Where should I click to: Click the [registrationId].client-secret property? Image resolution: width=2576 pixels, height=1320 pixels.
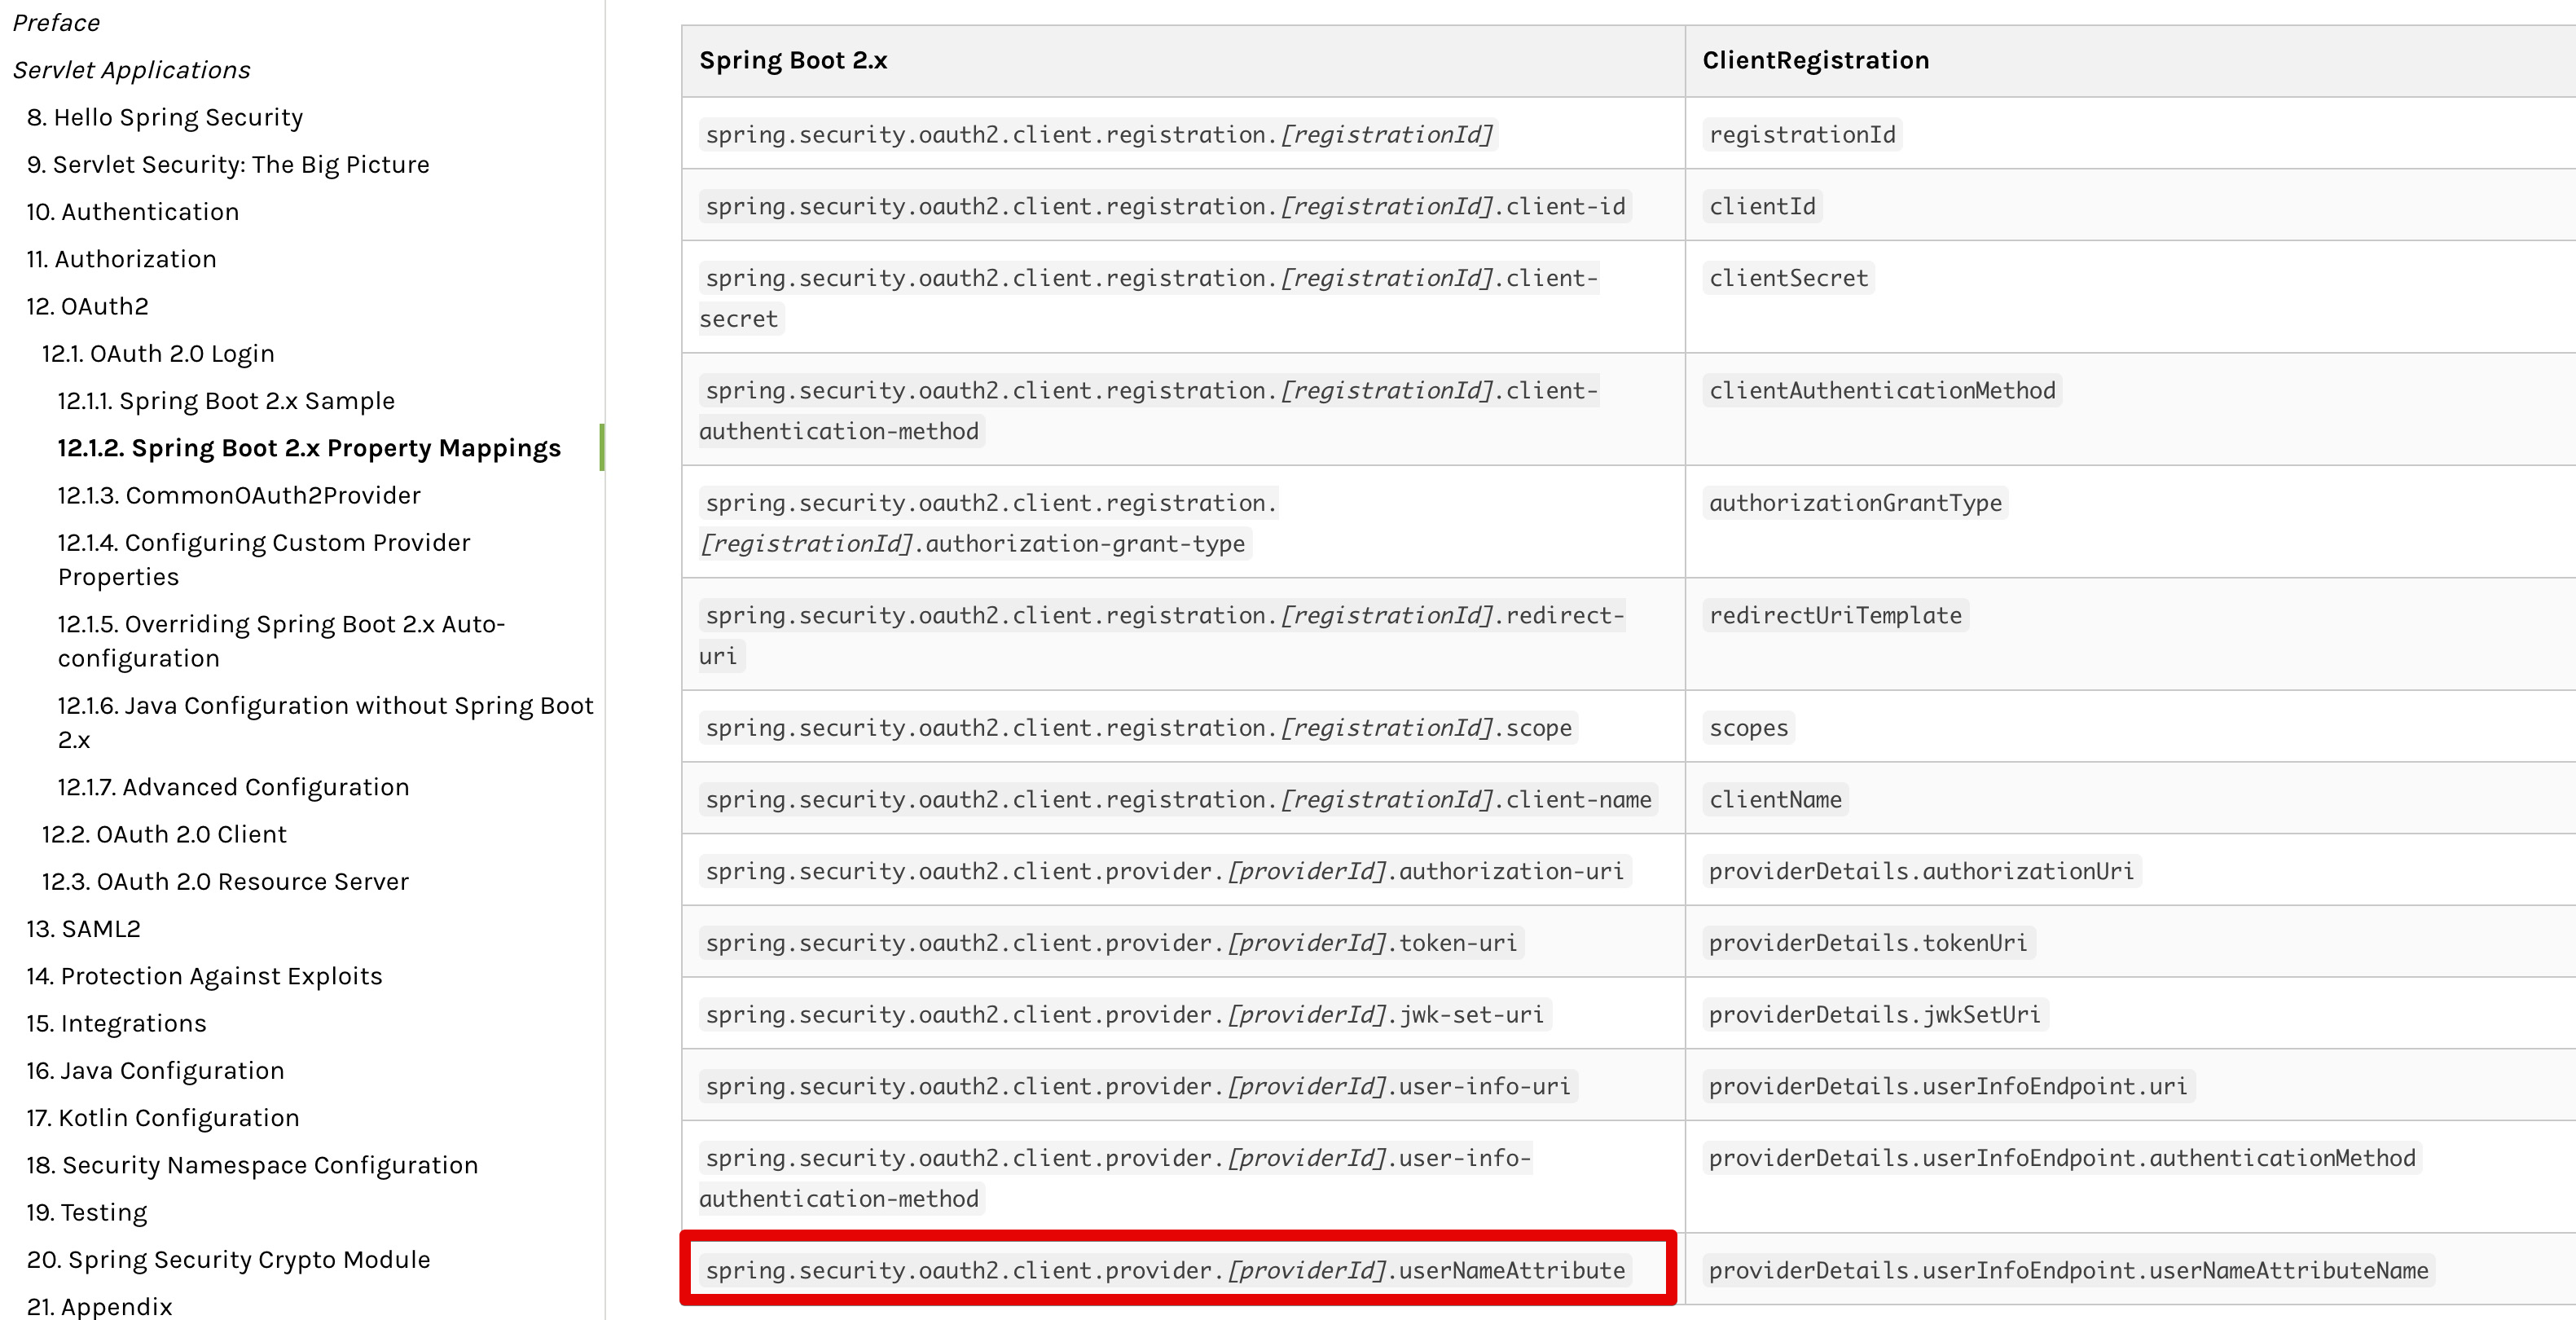pyautogui.click(x=1149, y=298)
